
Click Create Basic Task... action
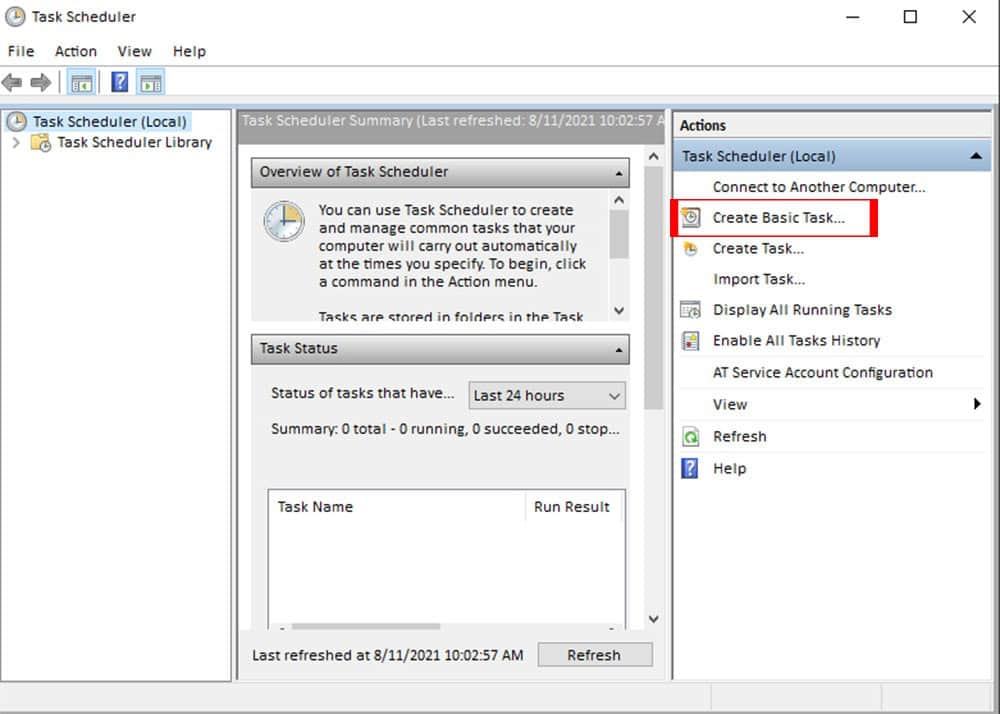(779, 217)
